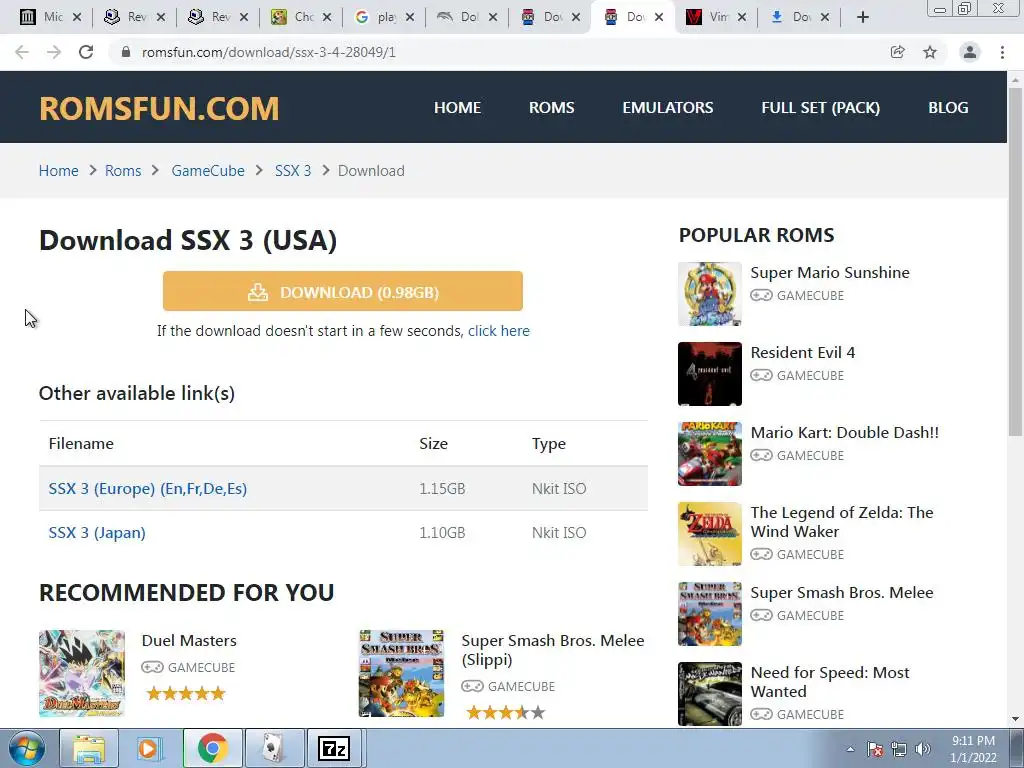Viewport: 1024px width, 768px height.
Task: Open Super Smash Bros. Melee popular link
Action: tap(842, 592)
